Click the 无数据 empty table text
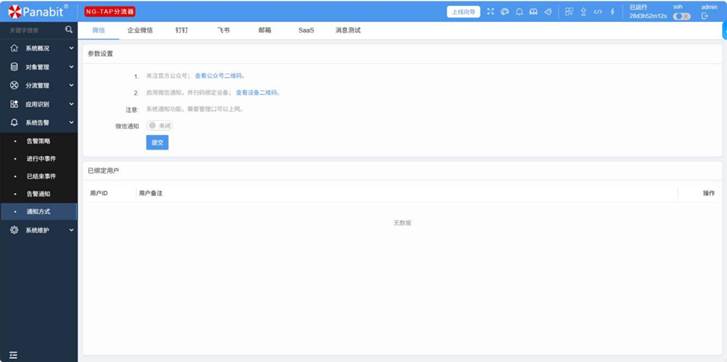 [x=402, y=223]
